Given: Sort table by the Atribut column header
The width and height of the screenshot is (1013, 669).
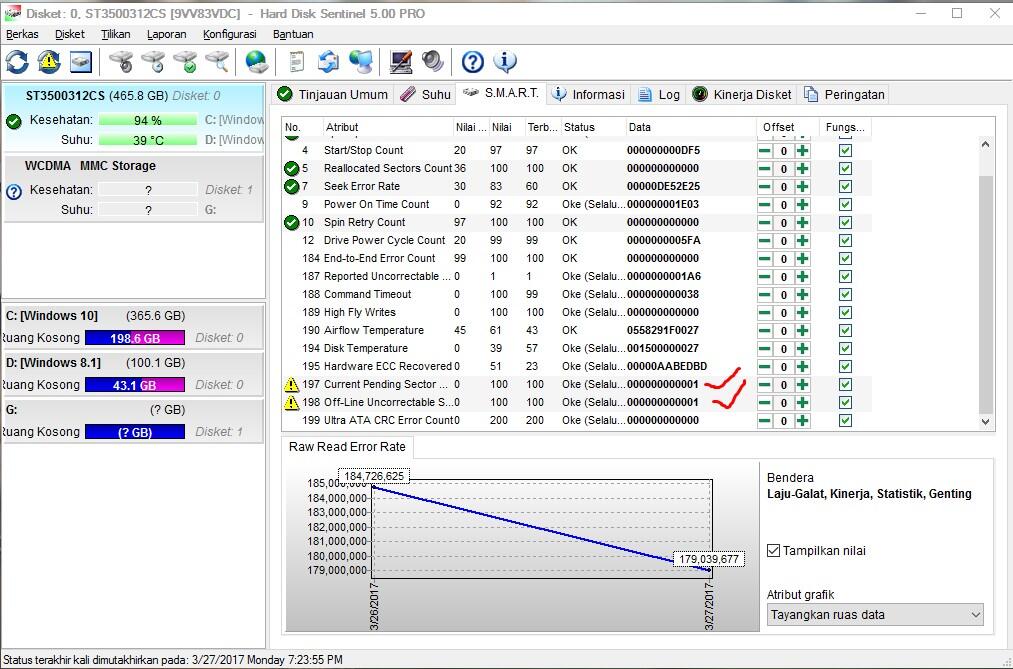Looking at the screenshot, I should tap(388, 127).
